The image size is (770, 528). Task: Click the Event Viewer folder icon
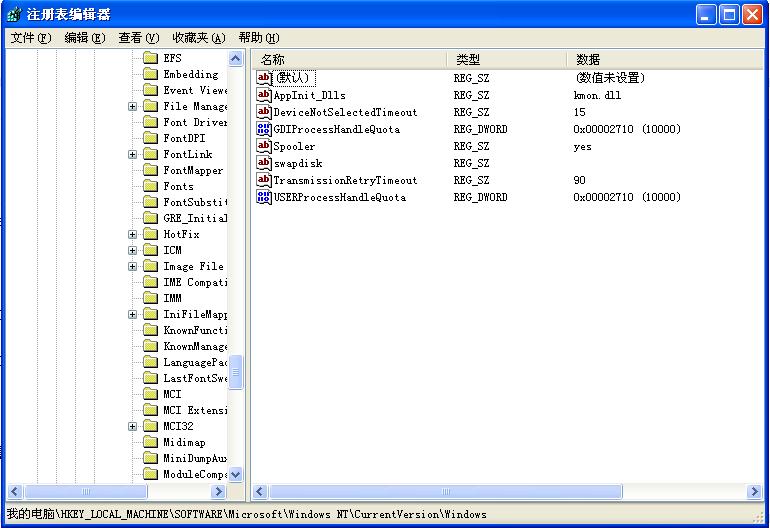click(150, 90)
